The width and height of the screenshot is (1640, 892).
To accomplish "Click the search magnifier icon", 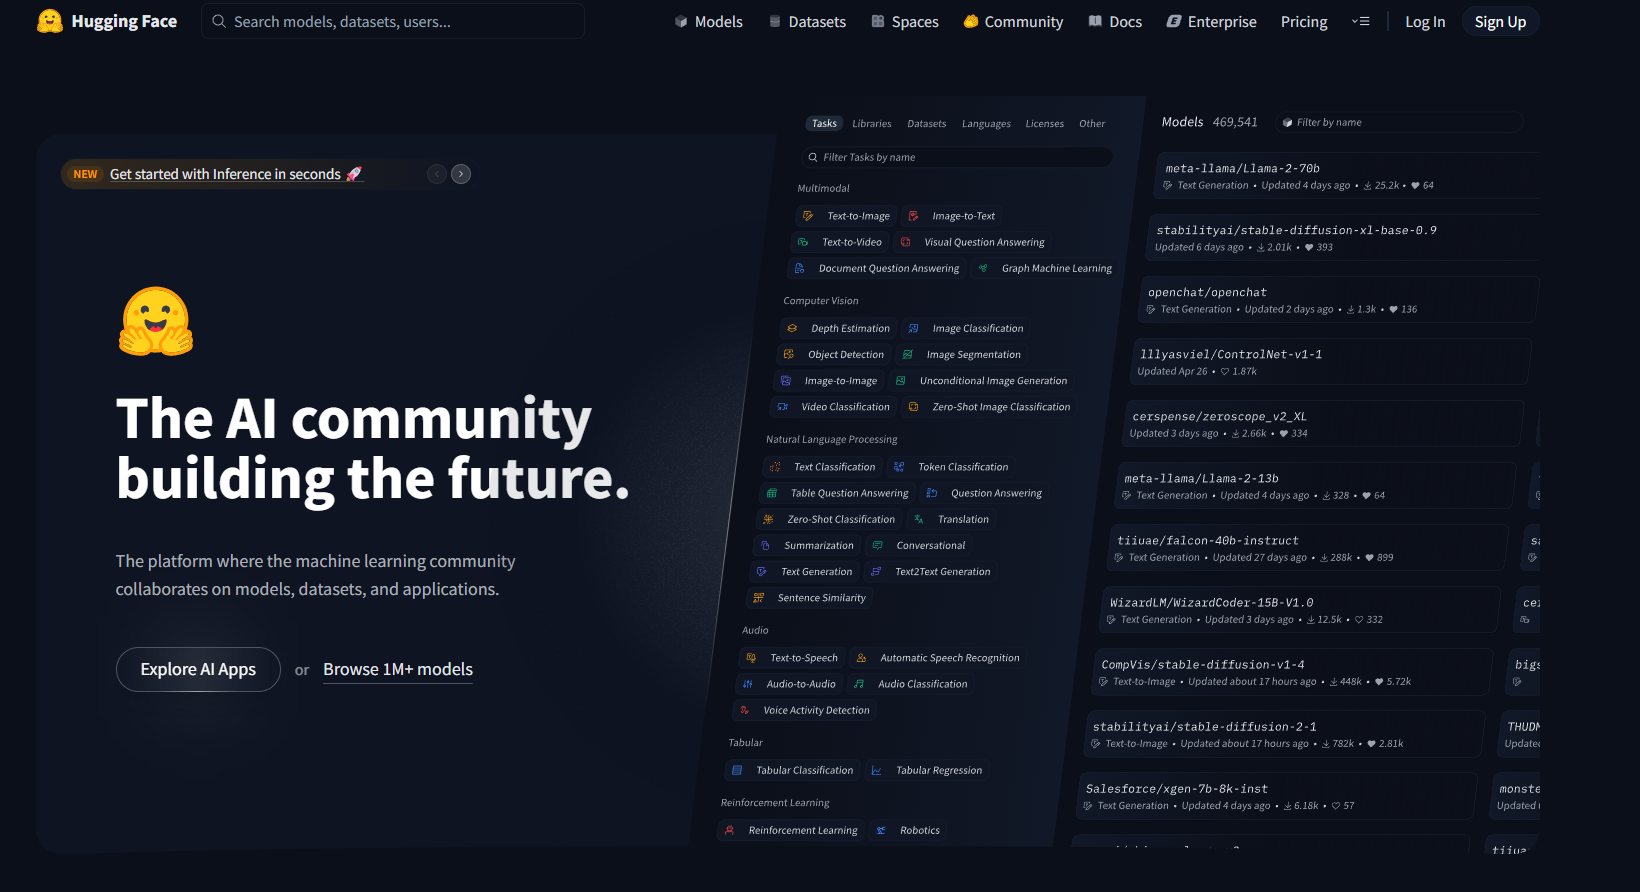I will [219, 21].
